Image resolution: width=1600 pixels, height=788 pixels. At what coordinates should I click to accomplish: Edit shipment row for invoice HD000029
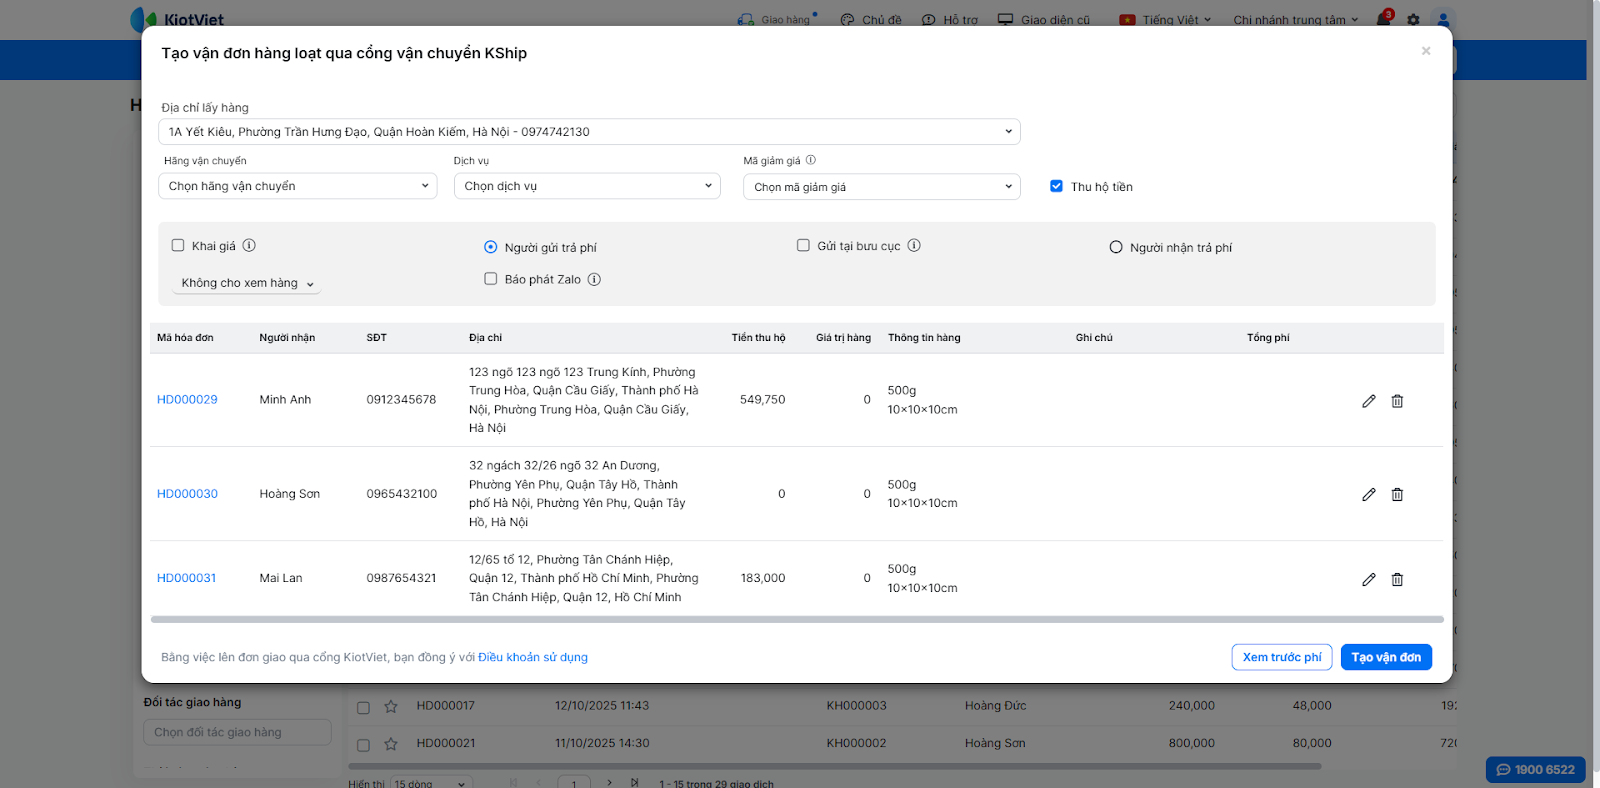tap(1368, 401)
